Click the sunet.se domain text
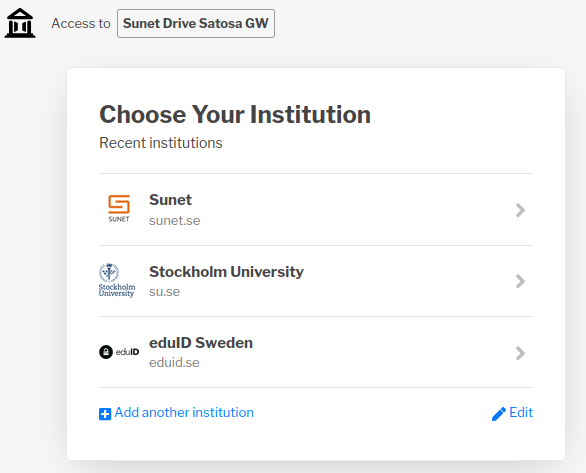 175,220
